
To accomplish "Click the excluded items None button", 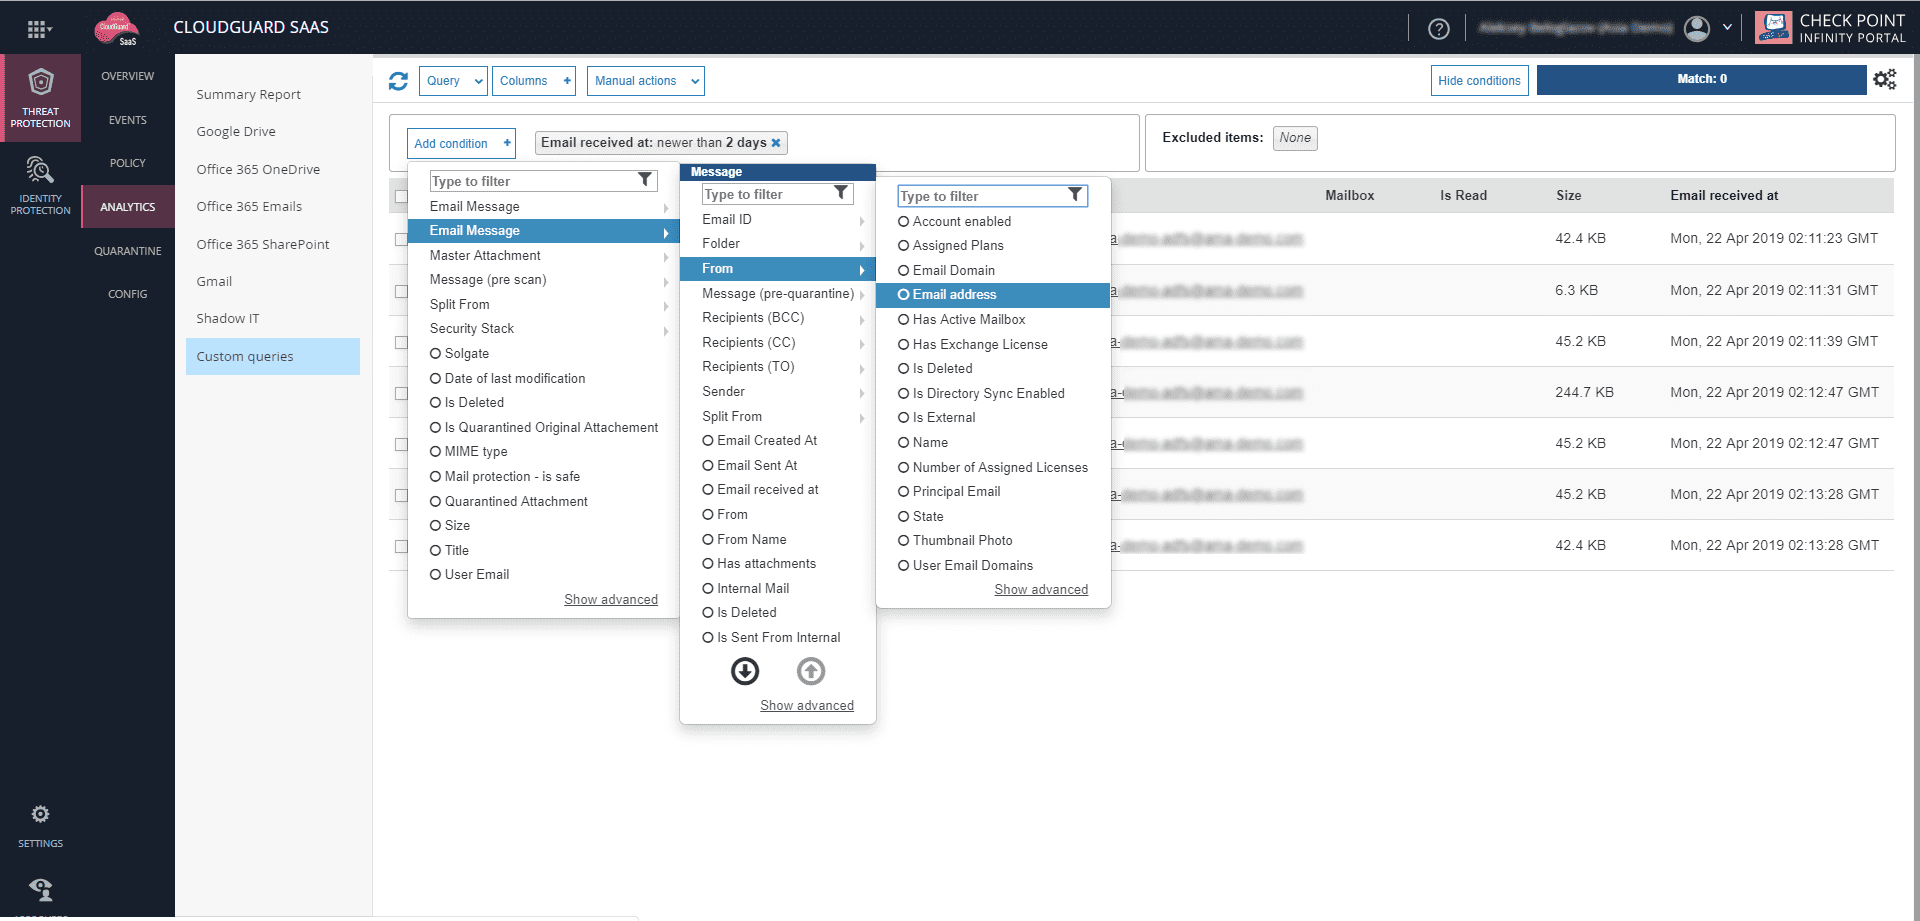I will 1295,138.
